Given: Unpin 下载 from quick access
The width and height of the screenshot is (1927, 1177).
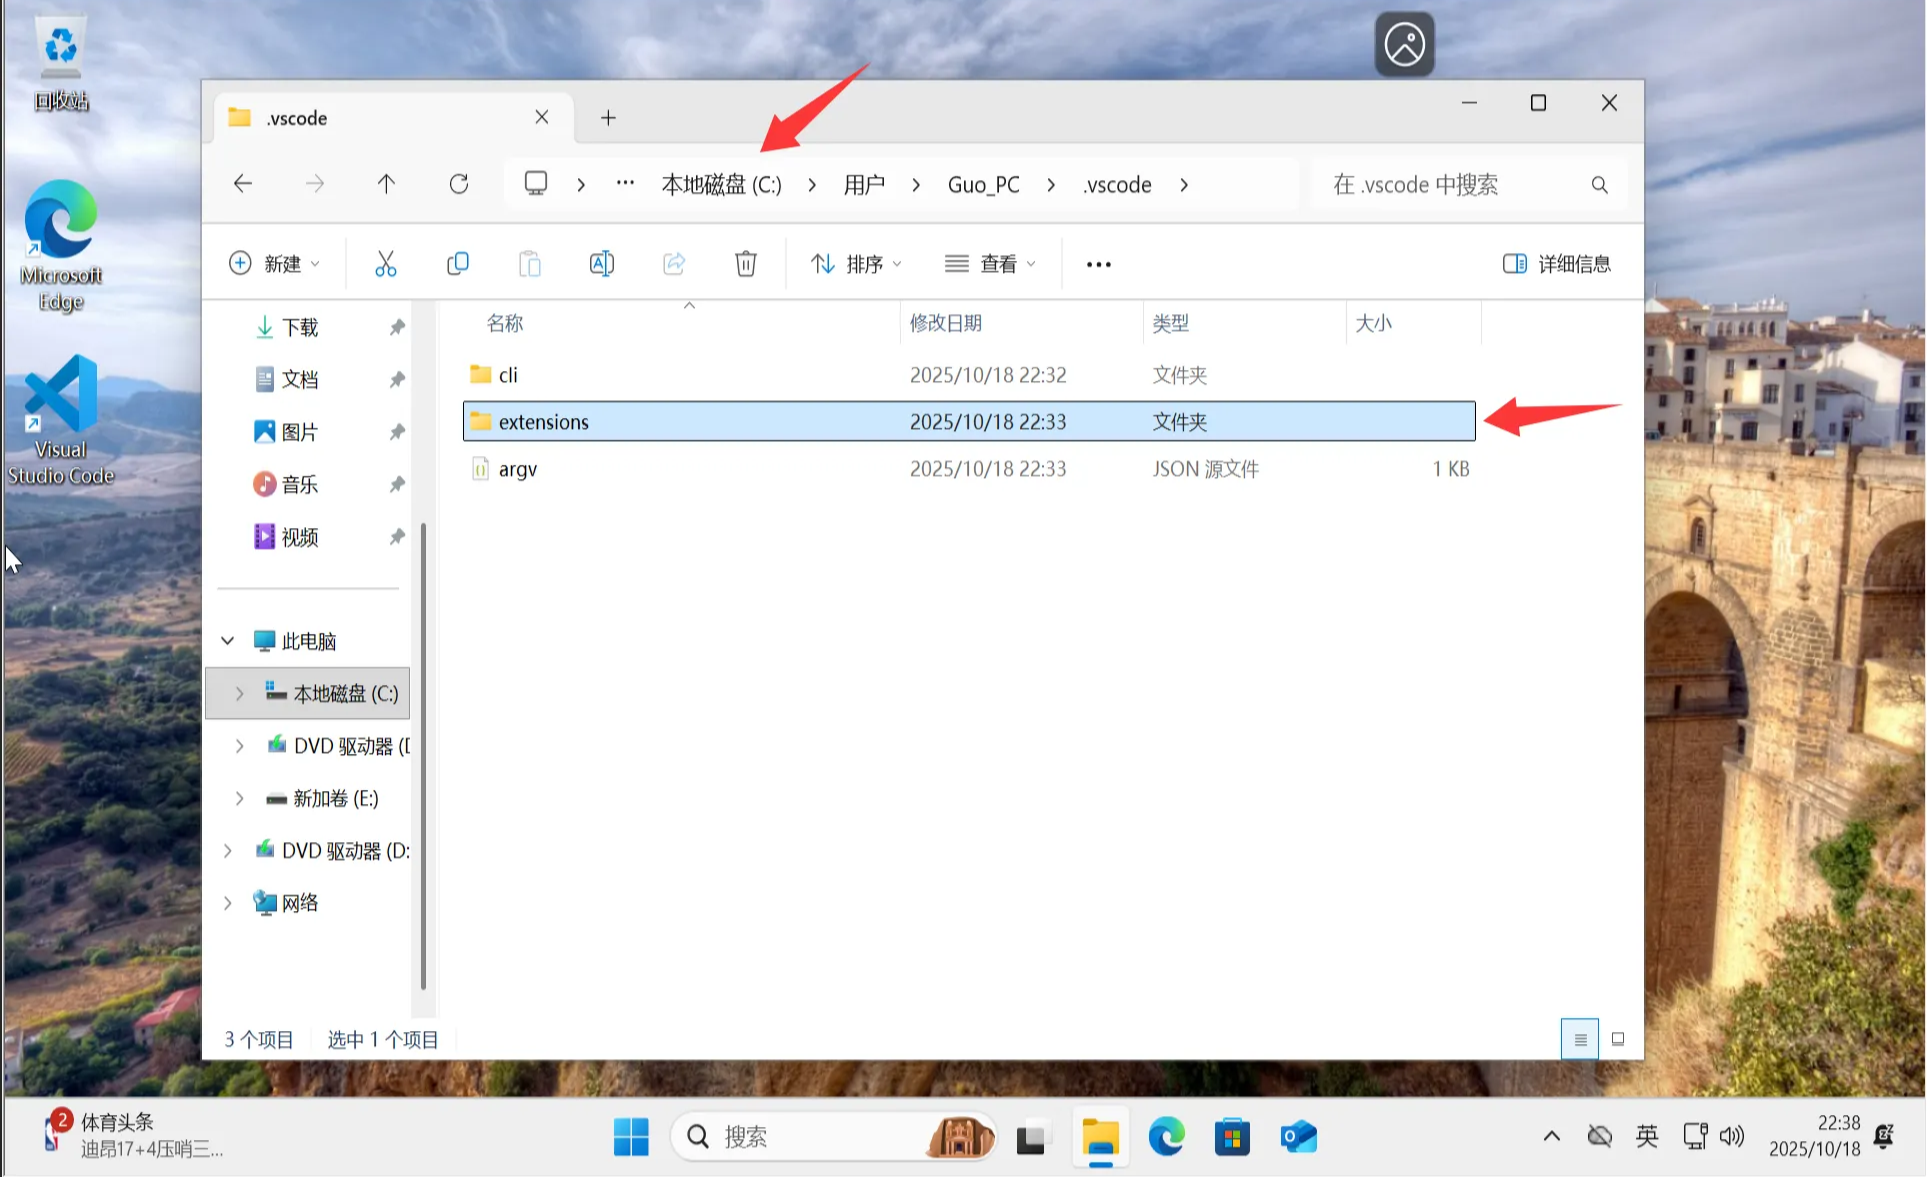Looking at the screenshot, I should (397, 327).
